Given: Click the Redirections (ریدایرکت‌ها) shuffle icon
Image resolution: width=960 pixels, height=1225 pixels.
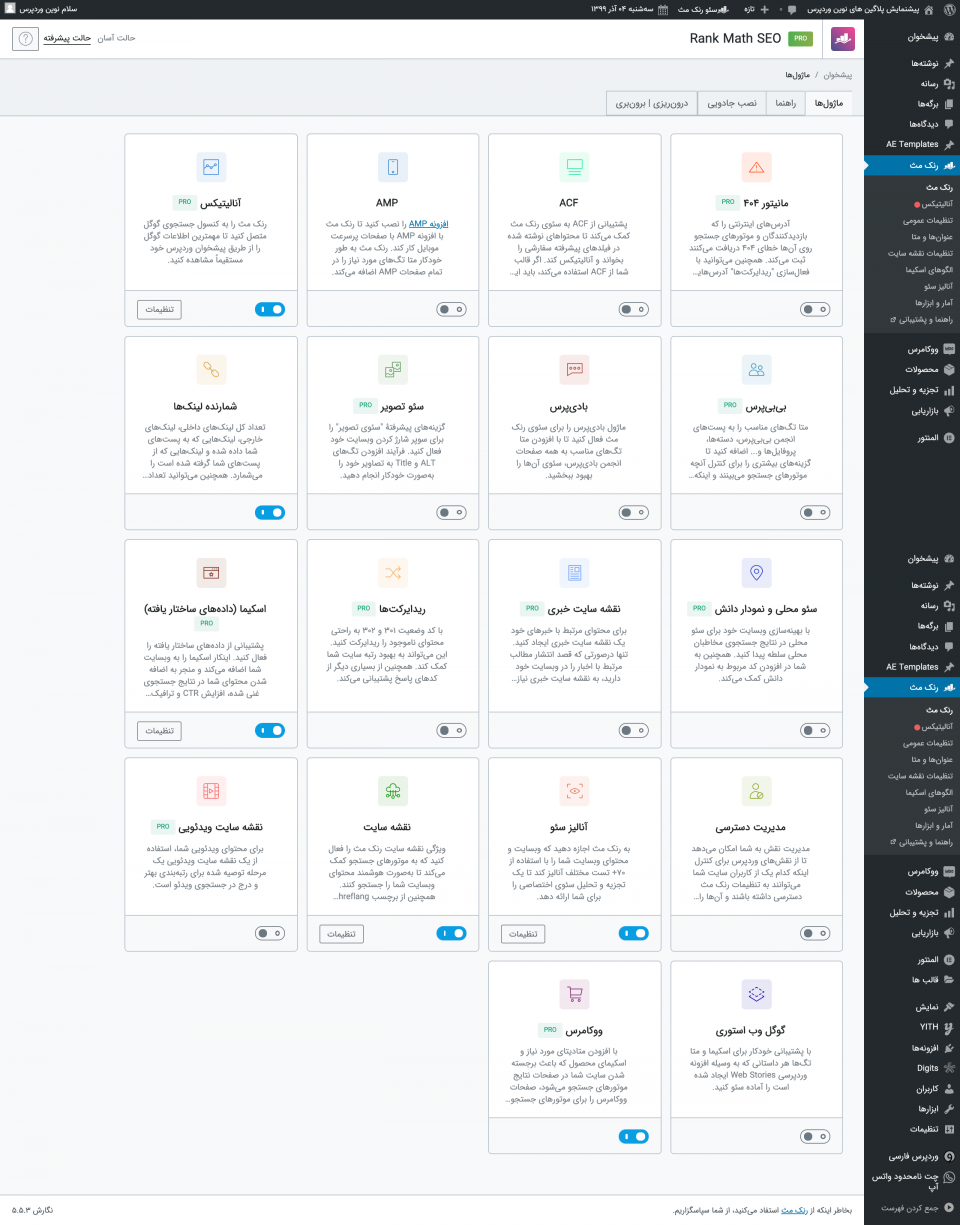Looking at the screenshot, I should coord(393,573).
